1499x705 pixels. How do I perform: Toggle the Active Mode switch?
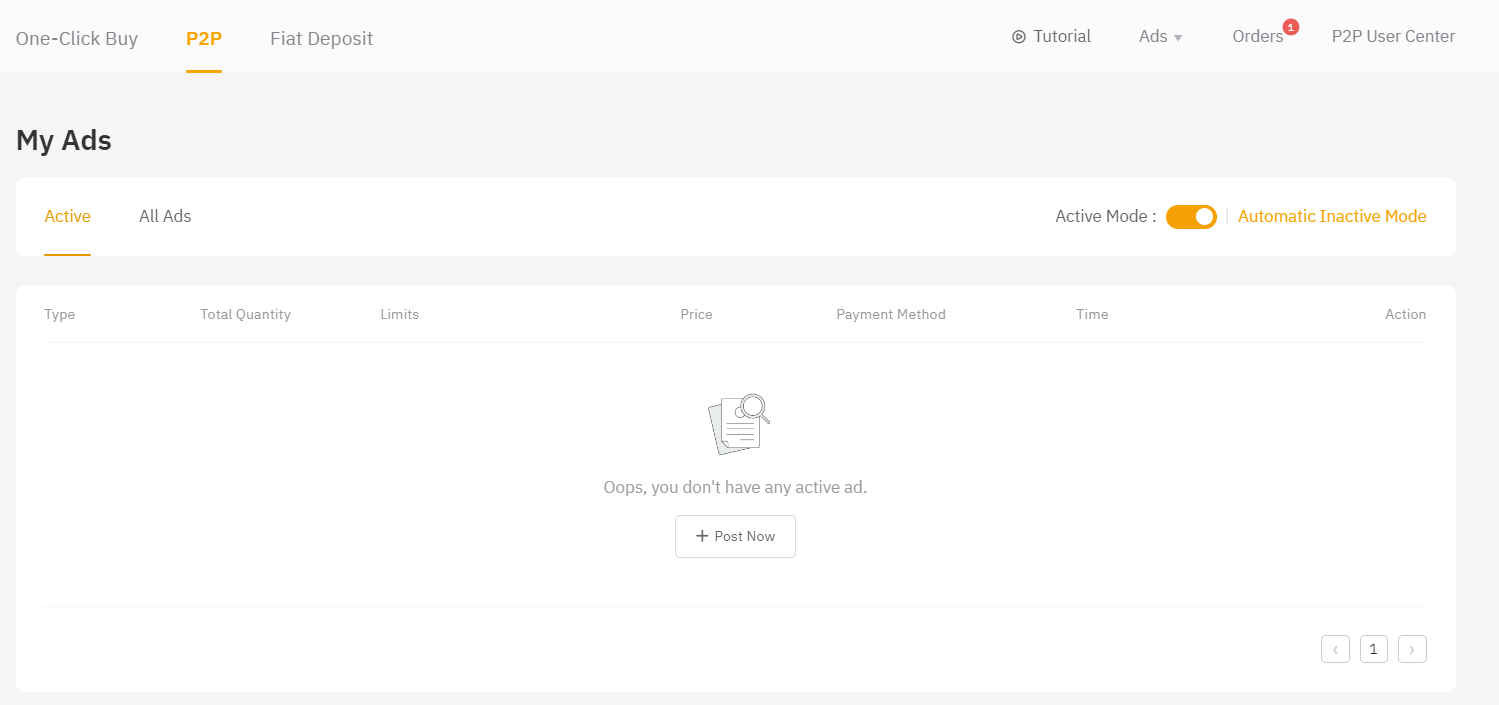1191,216
